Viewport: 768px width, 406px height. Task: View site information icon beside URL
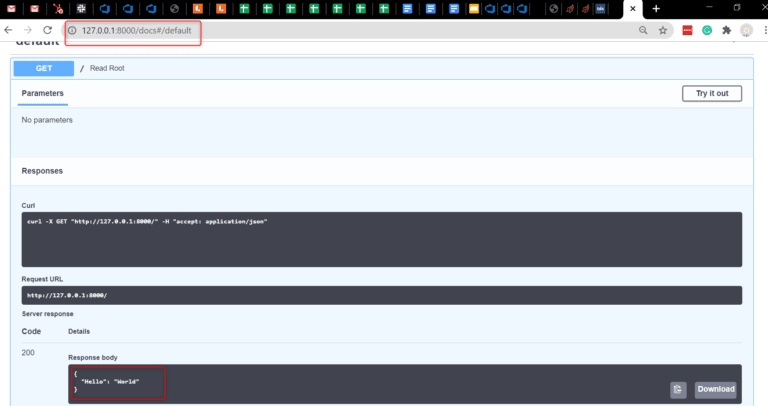72,30
